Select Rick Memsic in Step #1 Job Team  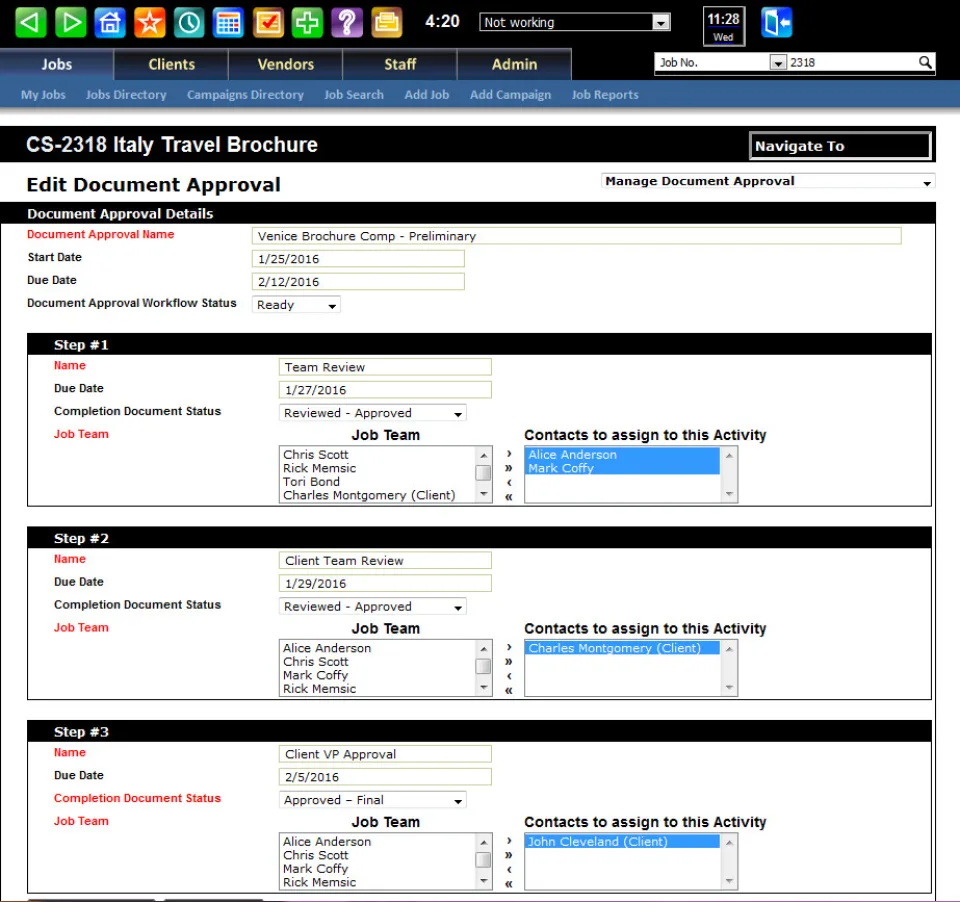pos(319,468)
